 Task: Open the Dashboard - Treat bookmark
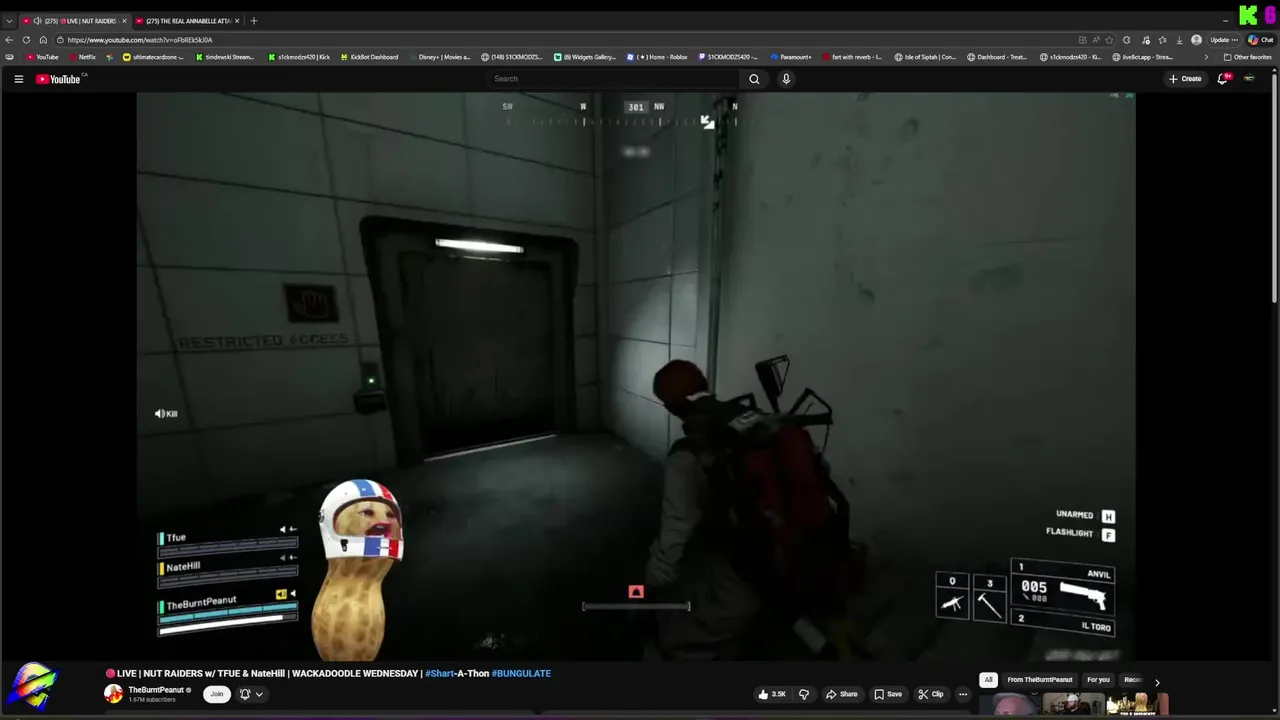997,57
